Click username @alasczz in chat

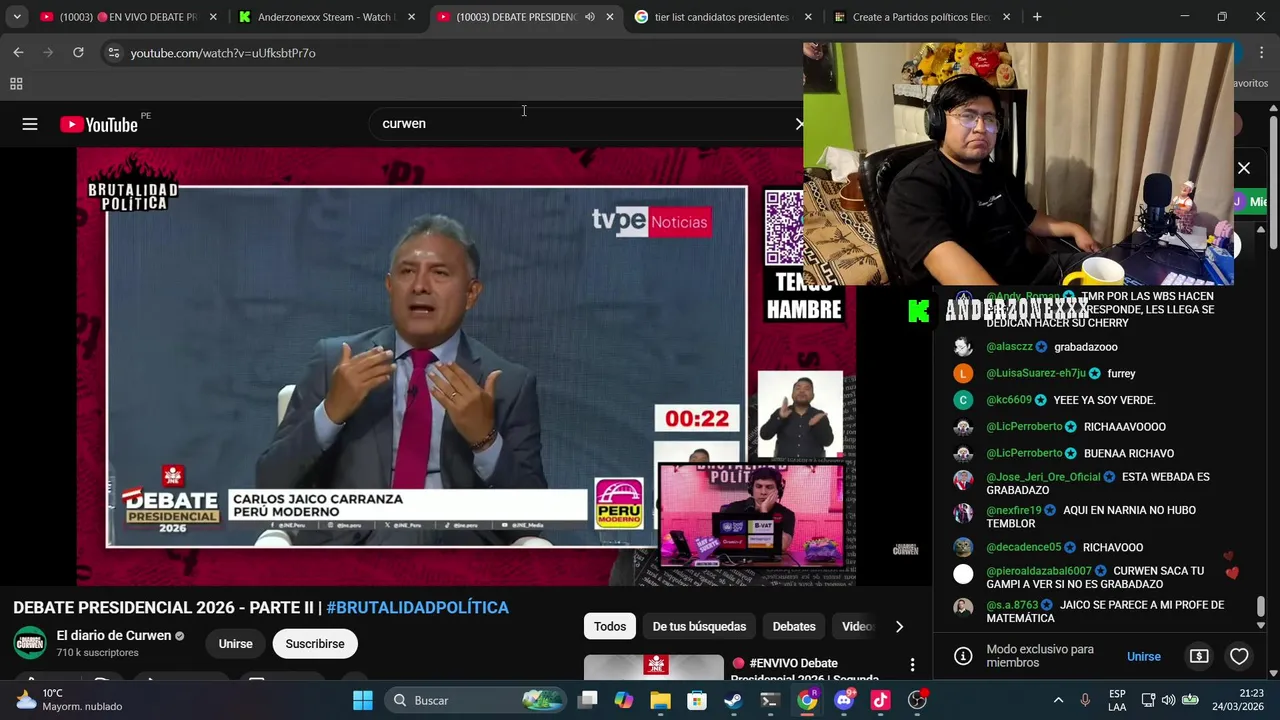(x=1009, y=347)
